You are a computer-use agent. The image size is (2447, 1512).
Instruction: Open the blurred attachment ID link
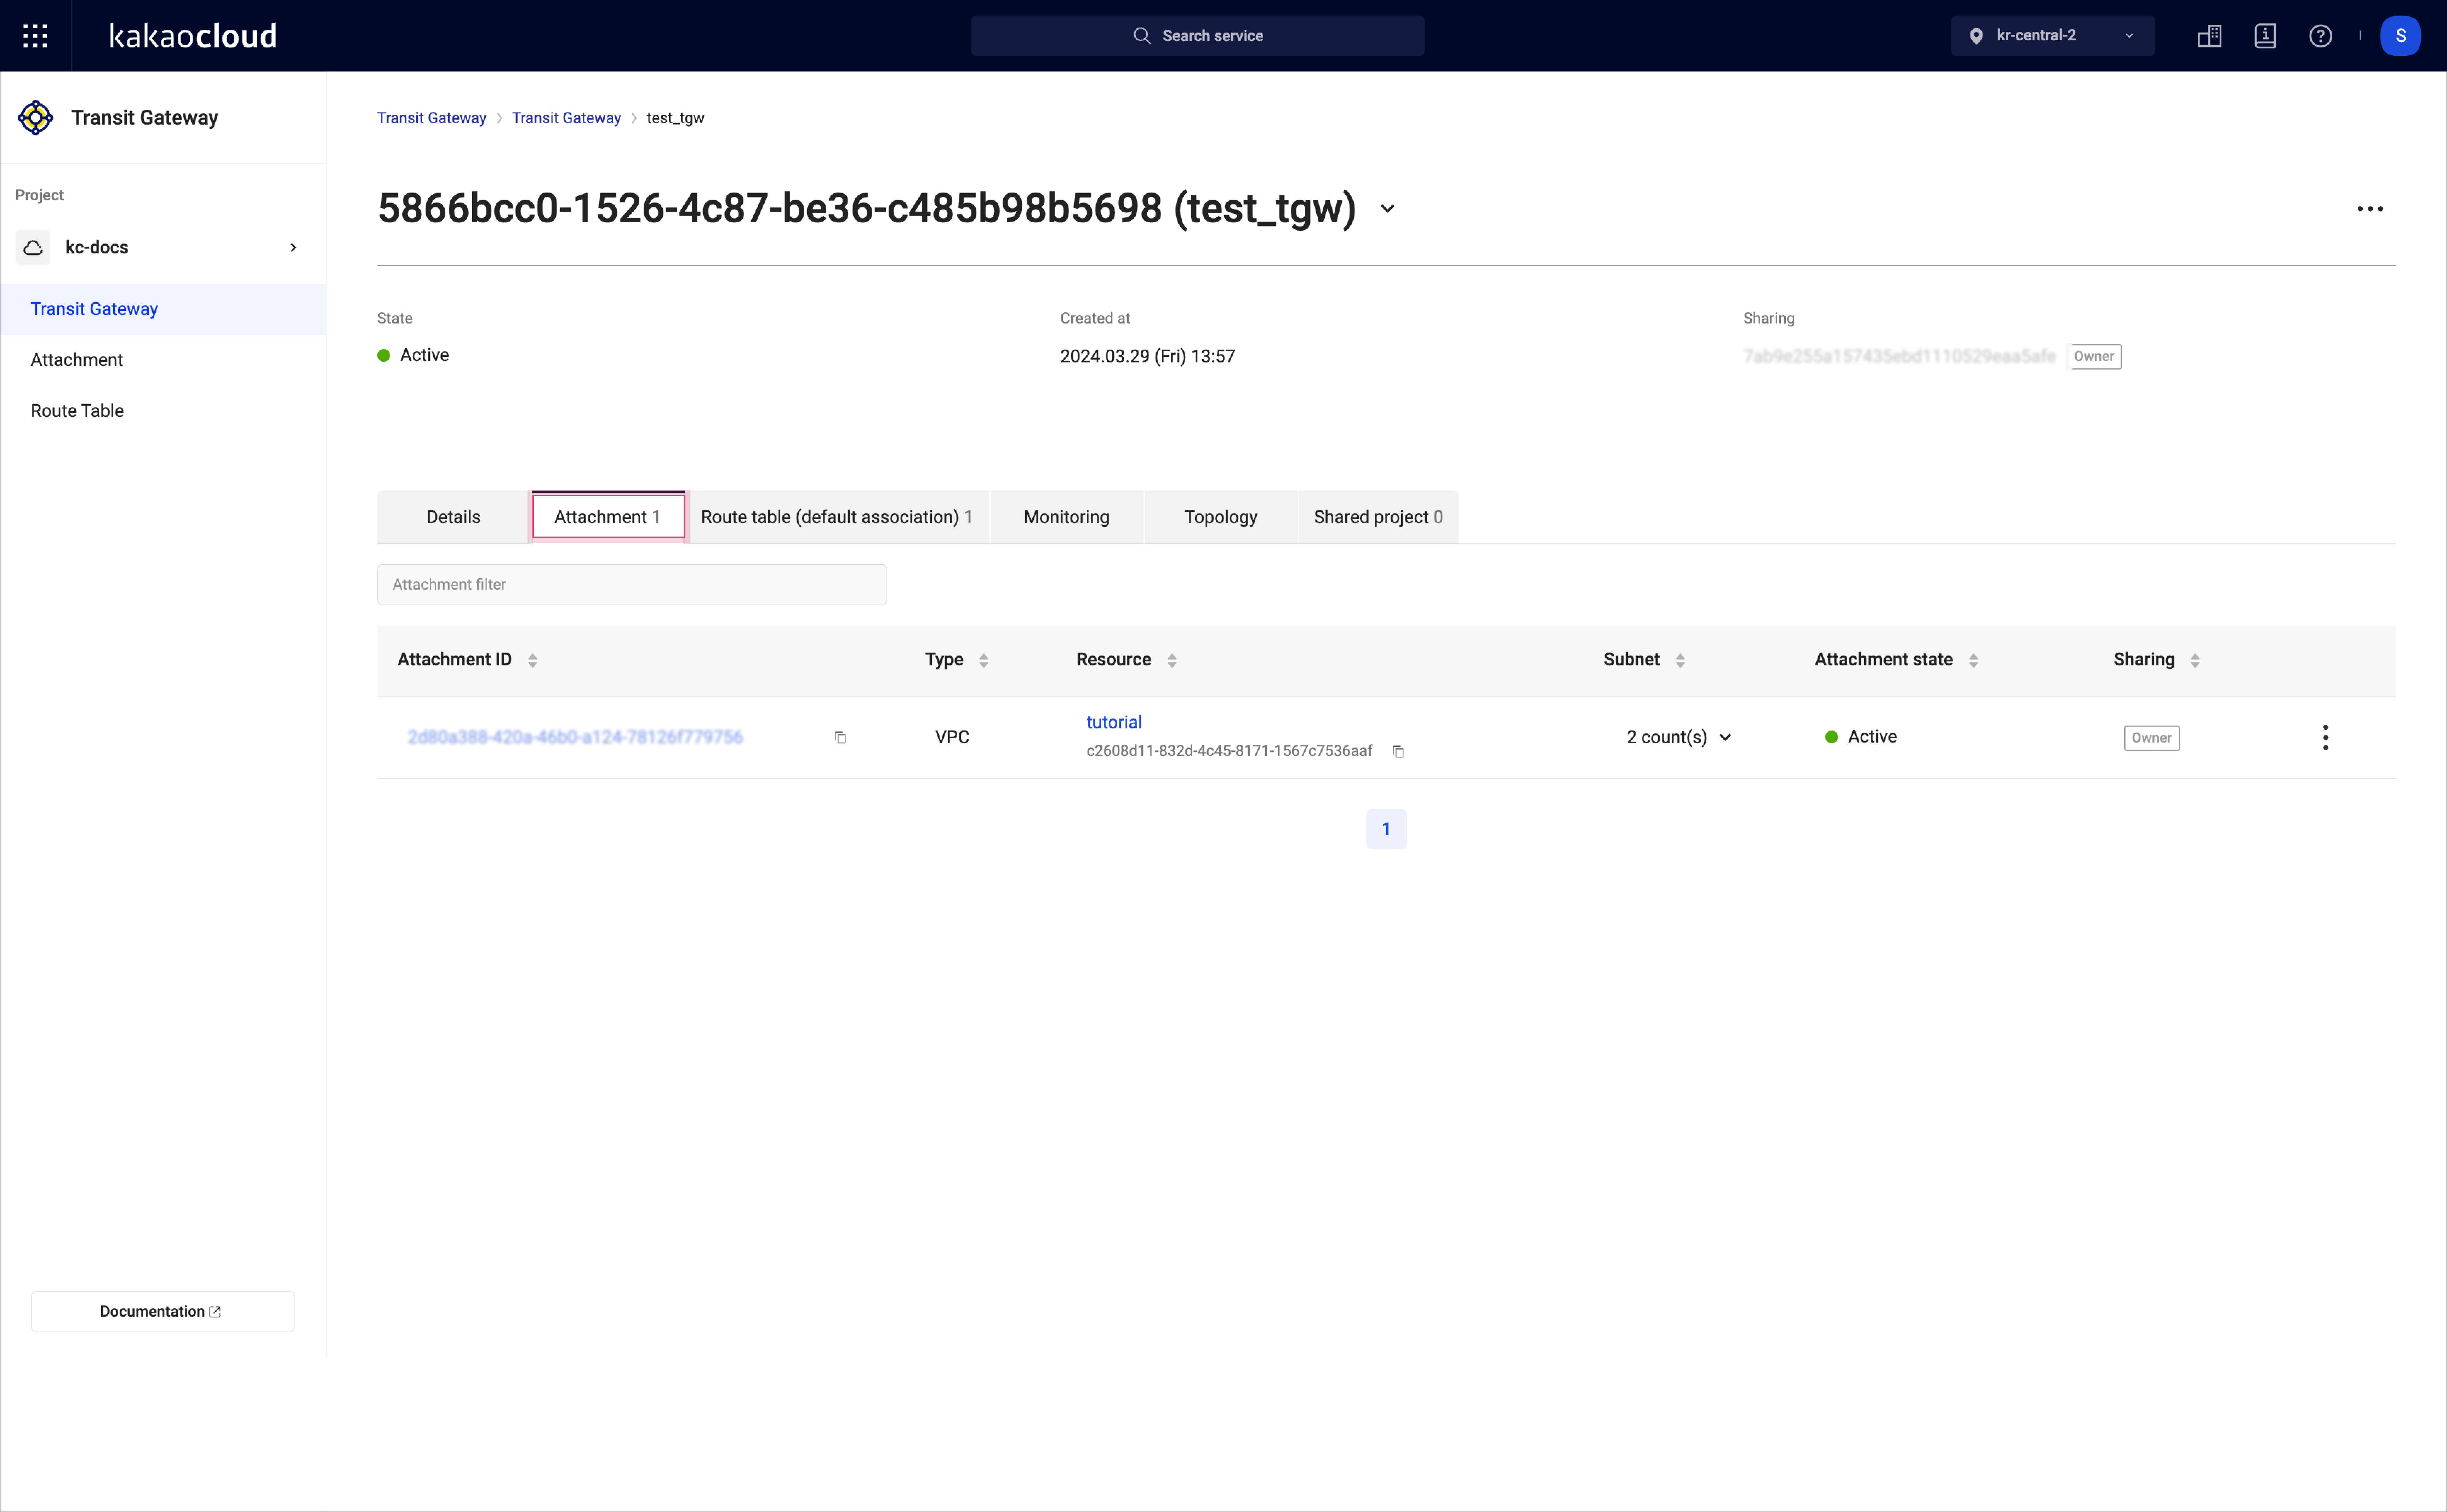pyautogui.click(x=575, y=738)
